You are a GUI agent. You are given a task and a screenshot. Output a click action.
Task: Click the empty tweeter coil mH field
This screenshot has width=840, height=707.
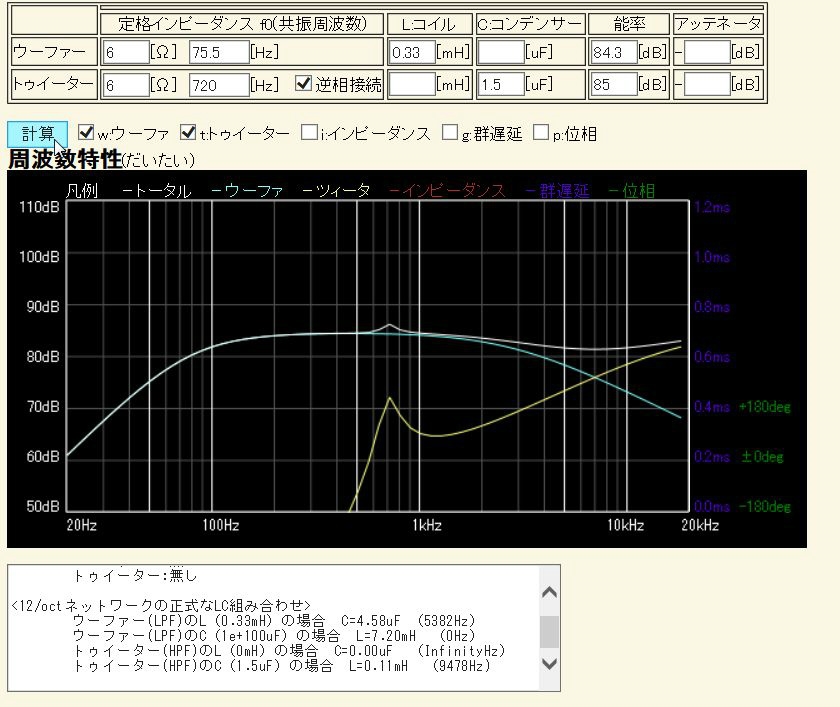click(412, 85)
